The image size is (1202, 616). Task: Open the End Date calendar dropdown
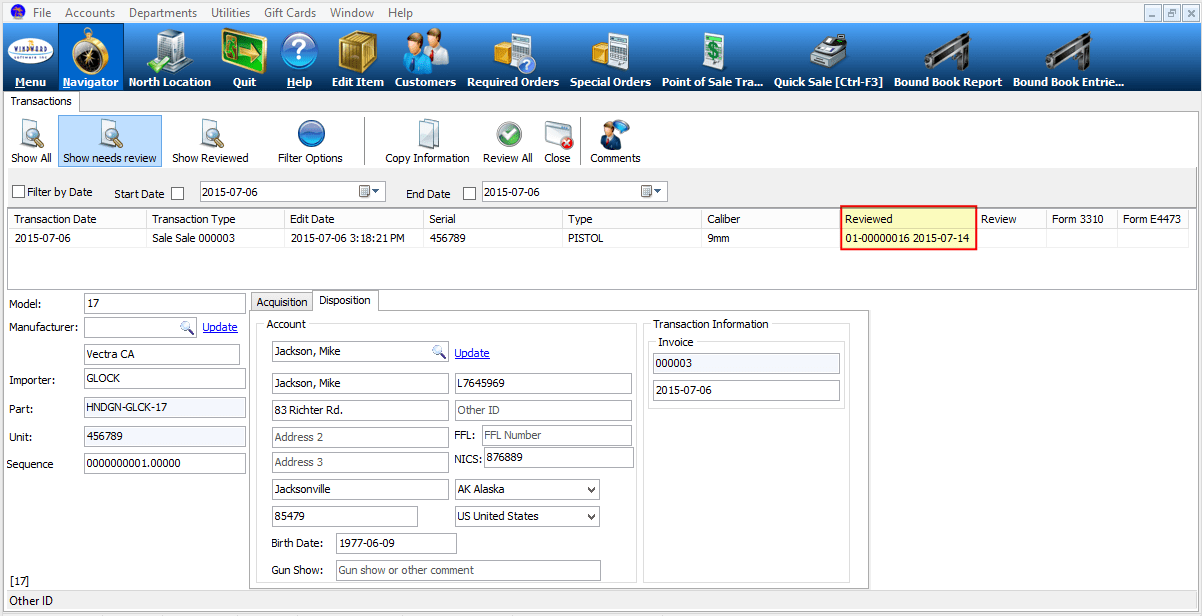(x=653, y=192)
